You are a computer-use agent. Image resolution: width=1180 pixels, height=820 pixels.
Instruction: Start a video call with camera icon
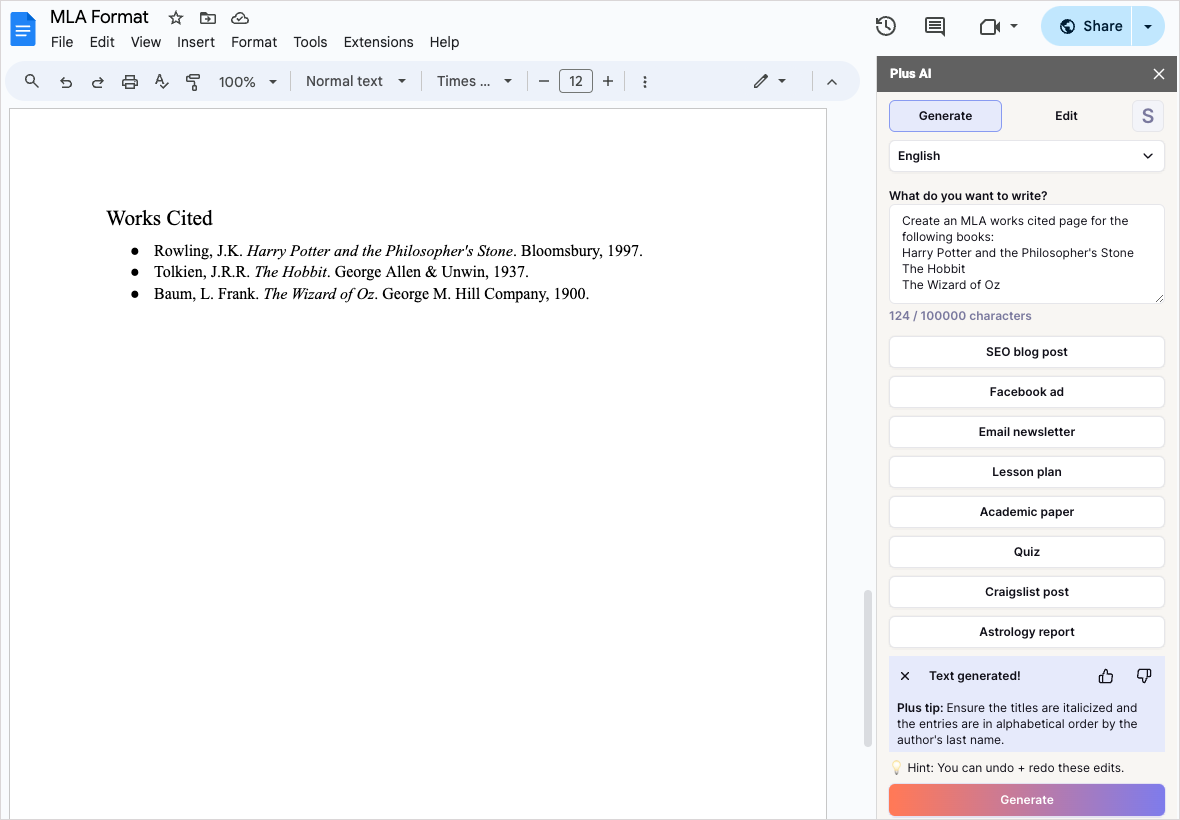pos(990,26)
